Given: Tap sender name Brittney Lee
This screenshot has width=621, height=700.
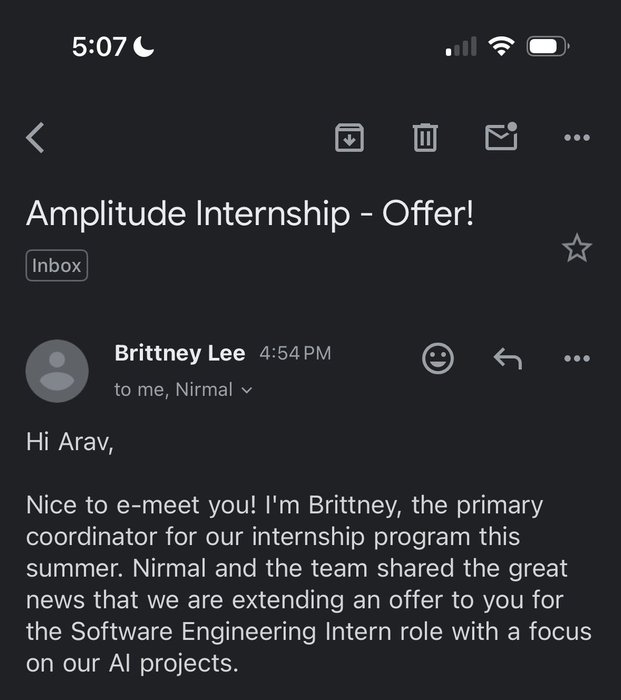Looking at the screenshot, I should point(180,354).
